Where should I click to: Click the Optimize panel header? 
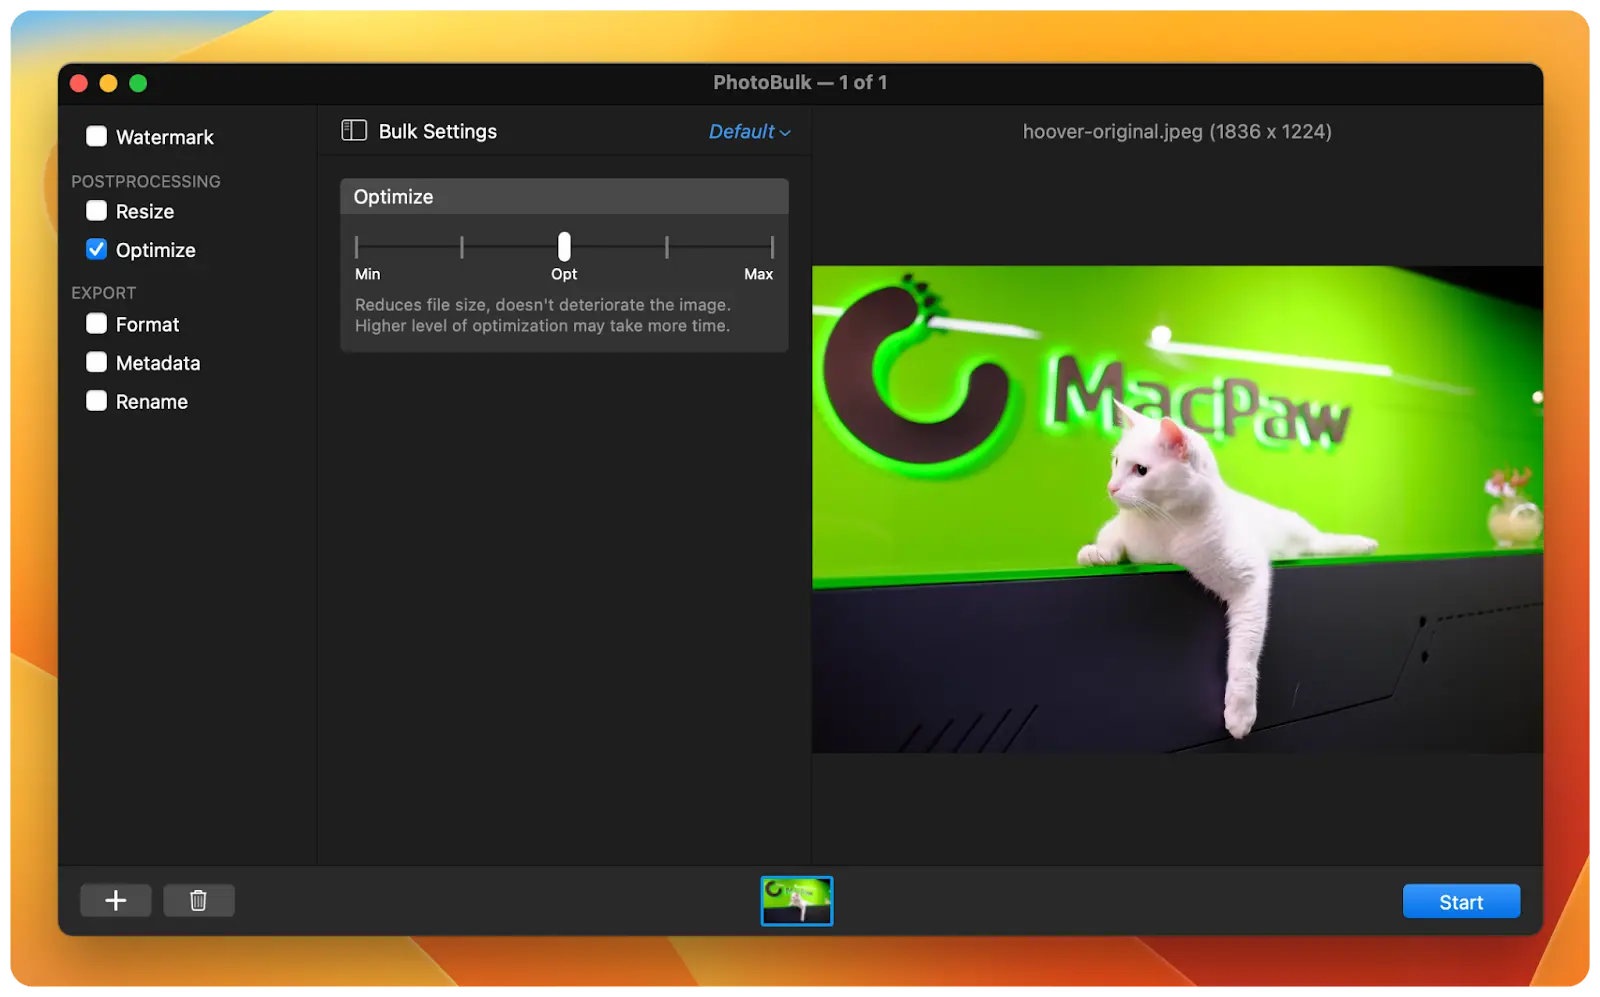[564, 196]
